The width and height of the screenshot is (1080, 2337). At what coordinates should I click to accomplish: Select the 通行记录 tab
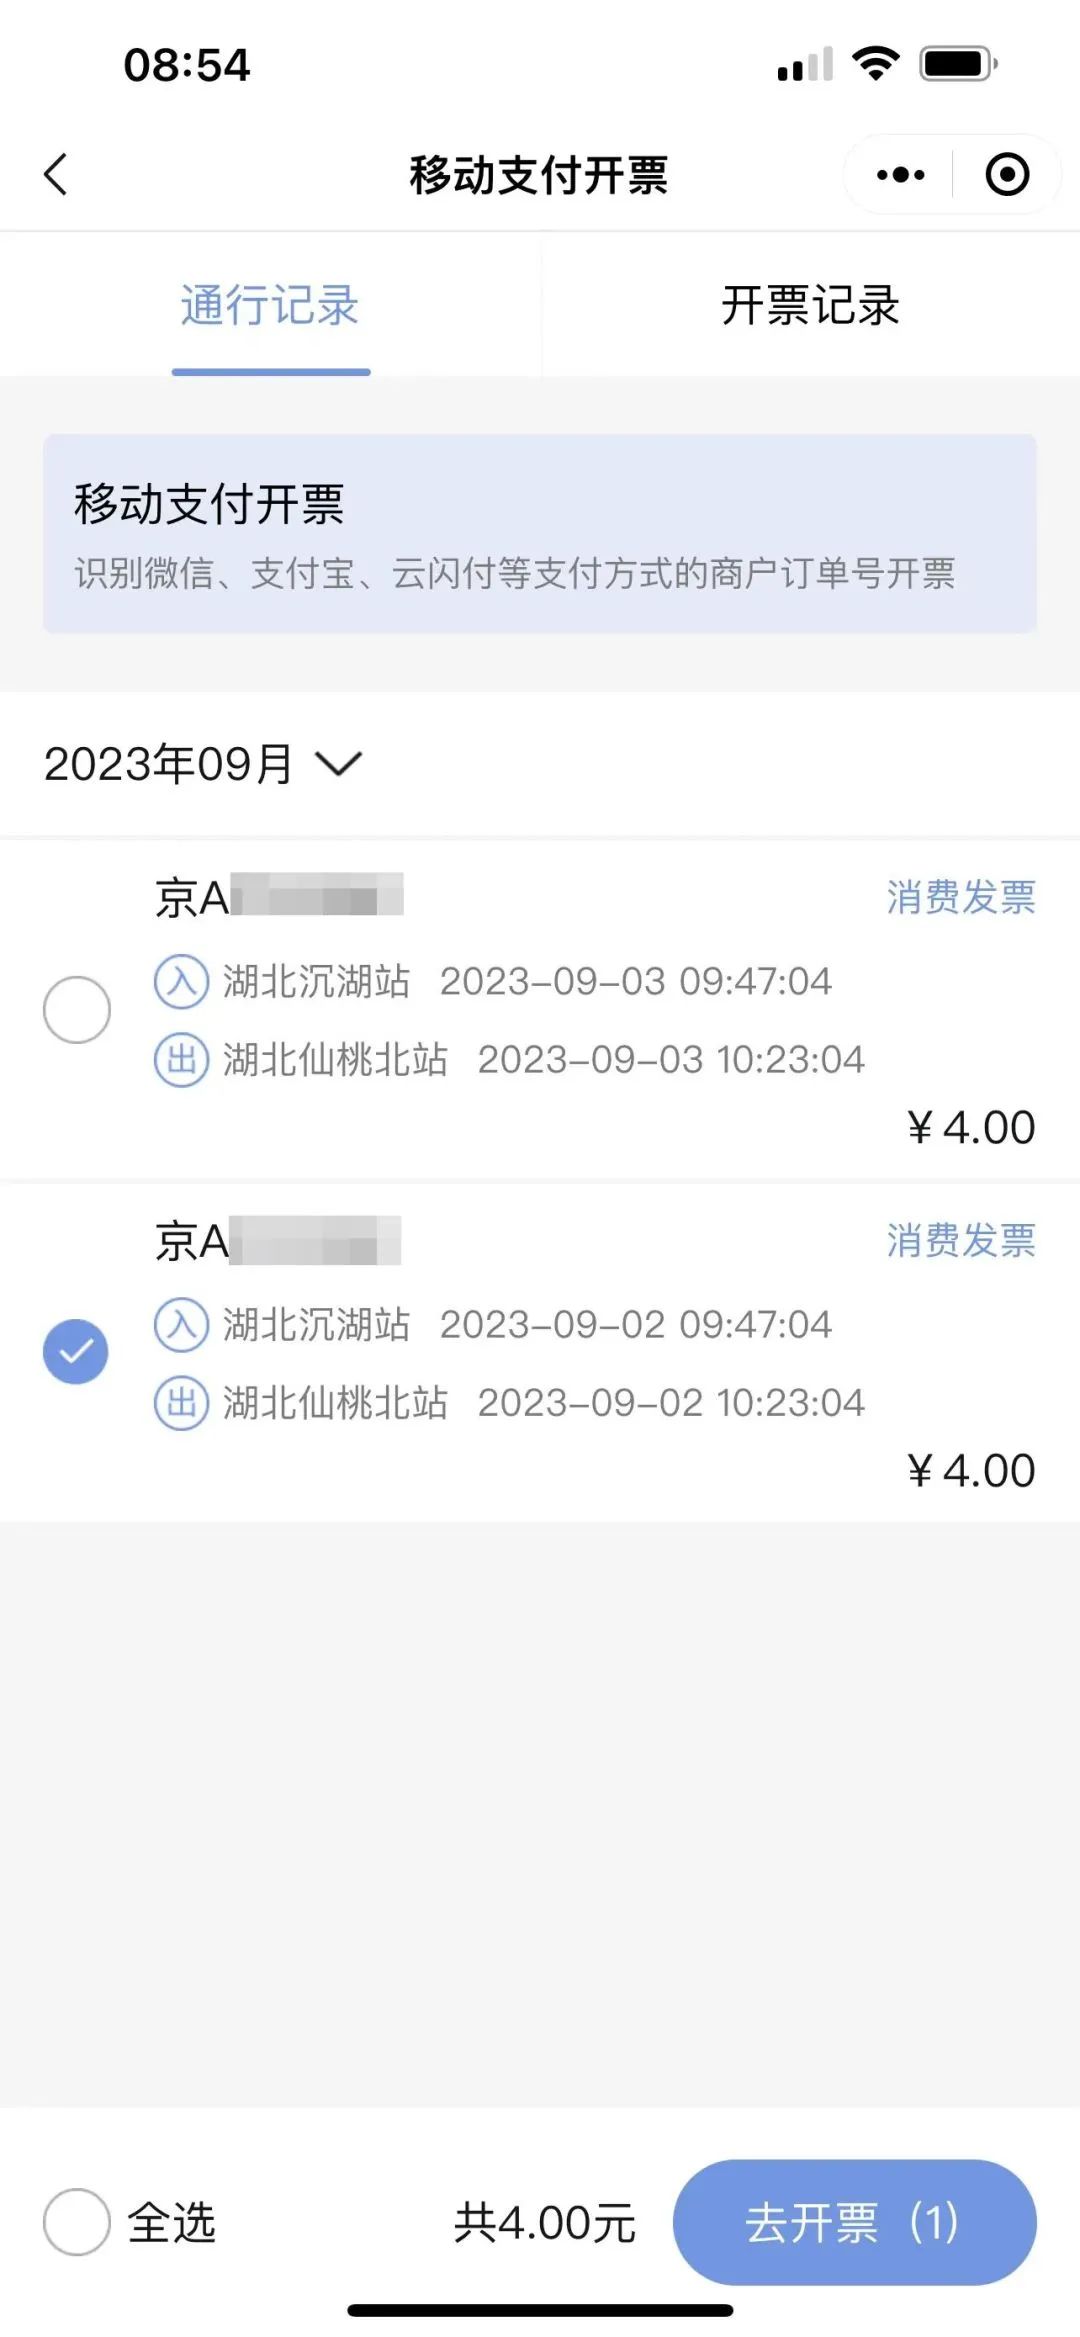tap(270, 305)
